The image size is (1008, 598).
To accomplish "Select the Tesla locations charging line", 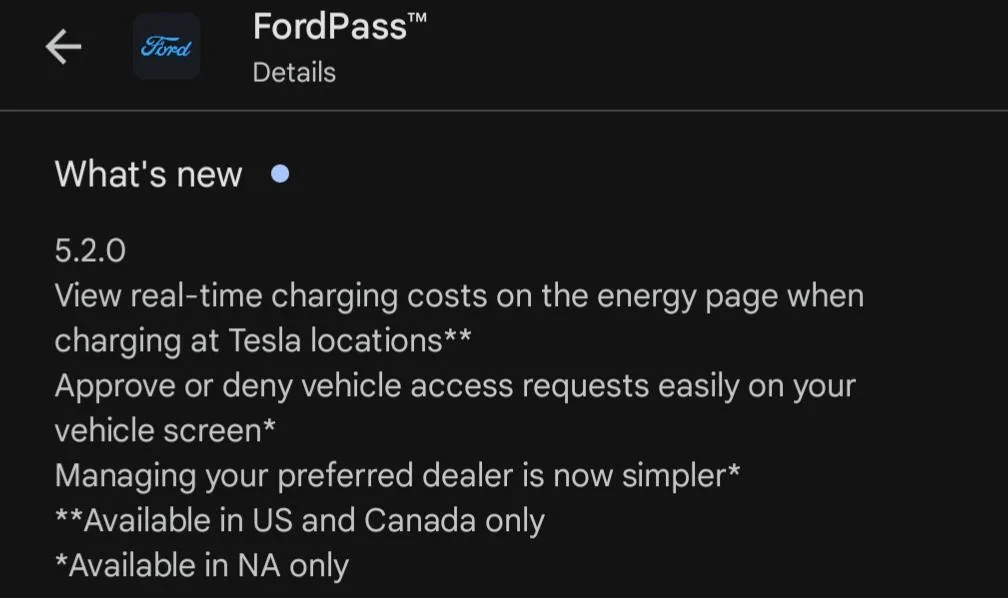I will click(459, 295).
